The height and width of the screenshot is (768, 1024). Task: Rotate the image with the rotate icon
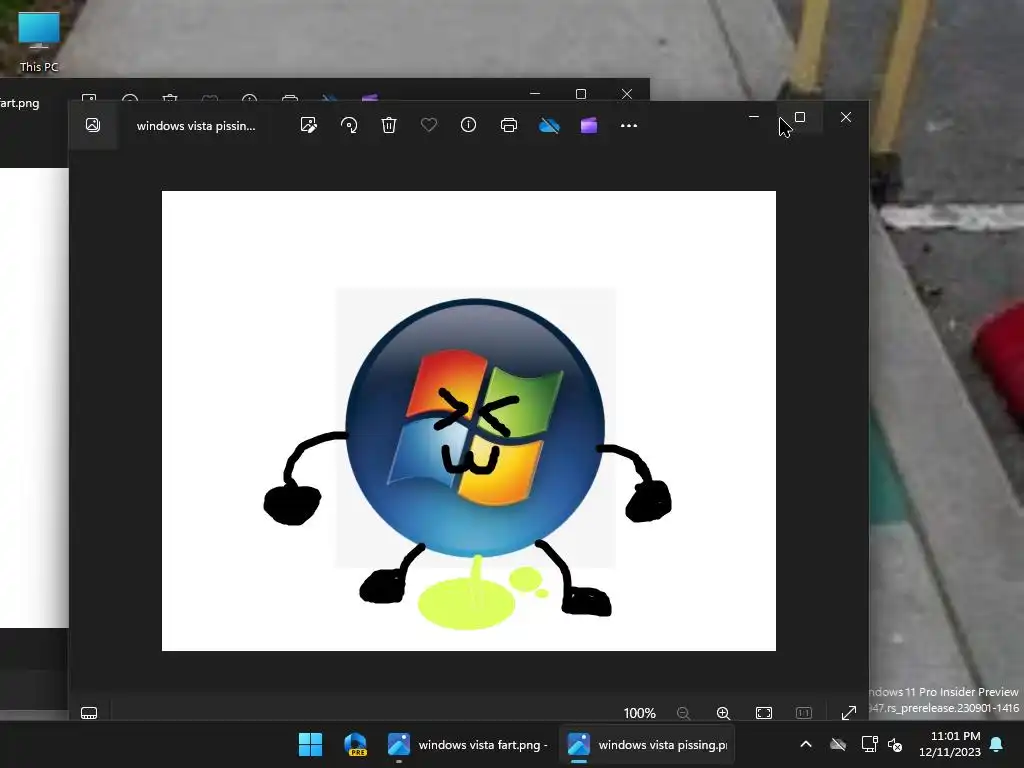[349, 125]
